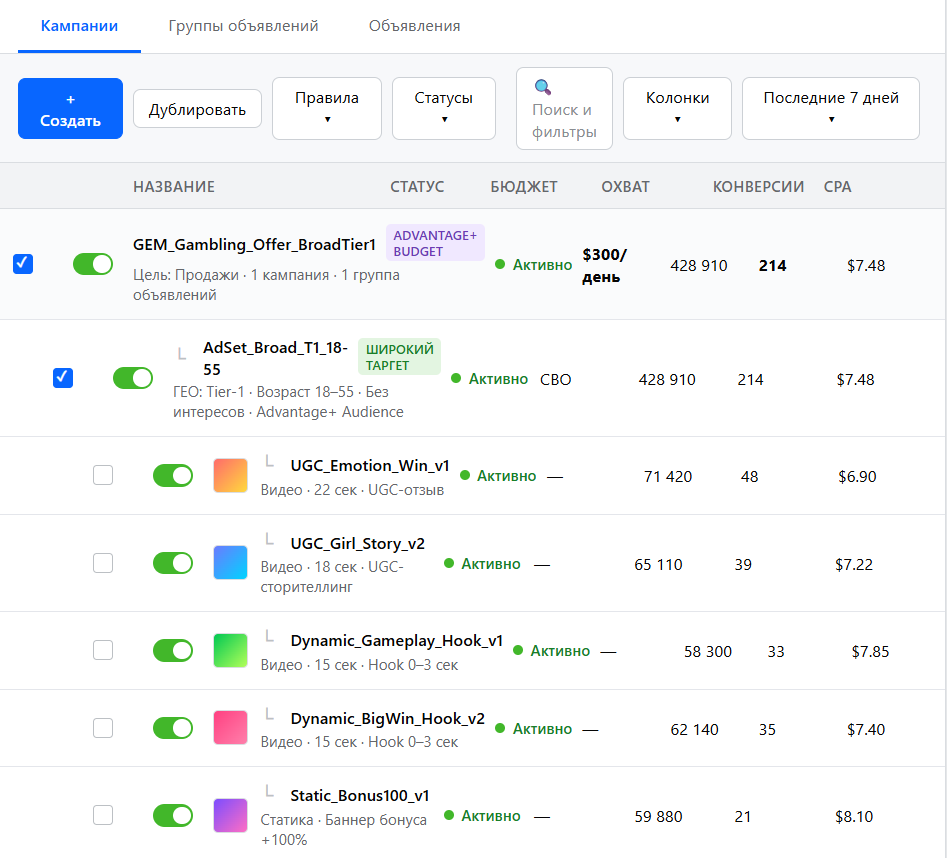Image resolution: width=947 pixels, height=858 pixels.
Task: Expand the Статусы dropdown
Action: (444, 108)
